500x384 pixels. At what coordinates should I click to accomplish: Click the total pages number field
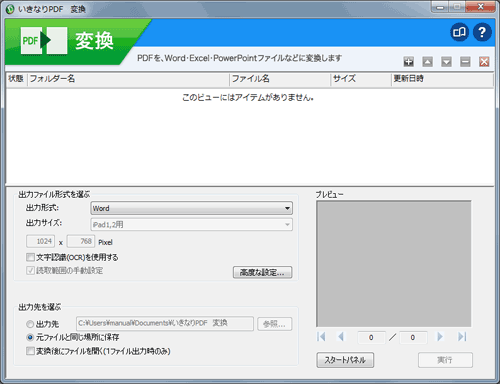(x=413, y=337)
